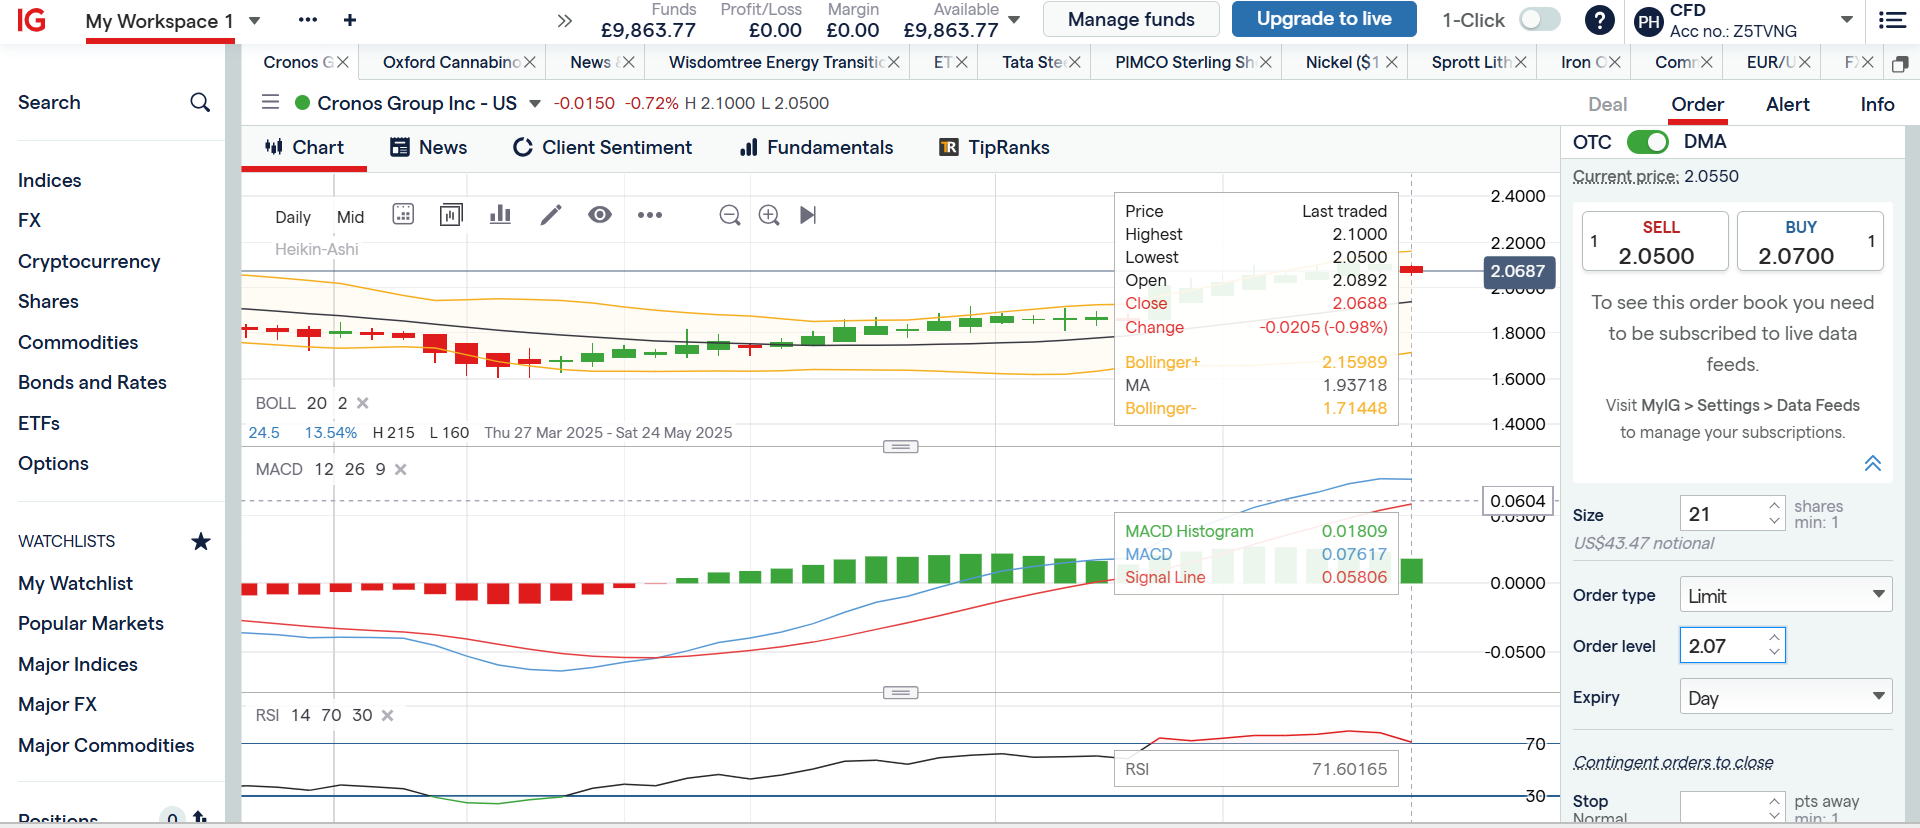The image size is (1920, 828).
Task: Add a new workspace with plus icon
Action: click(350, 20)
